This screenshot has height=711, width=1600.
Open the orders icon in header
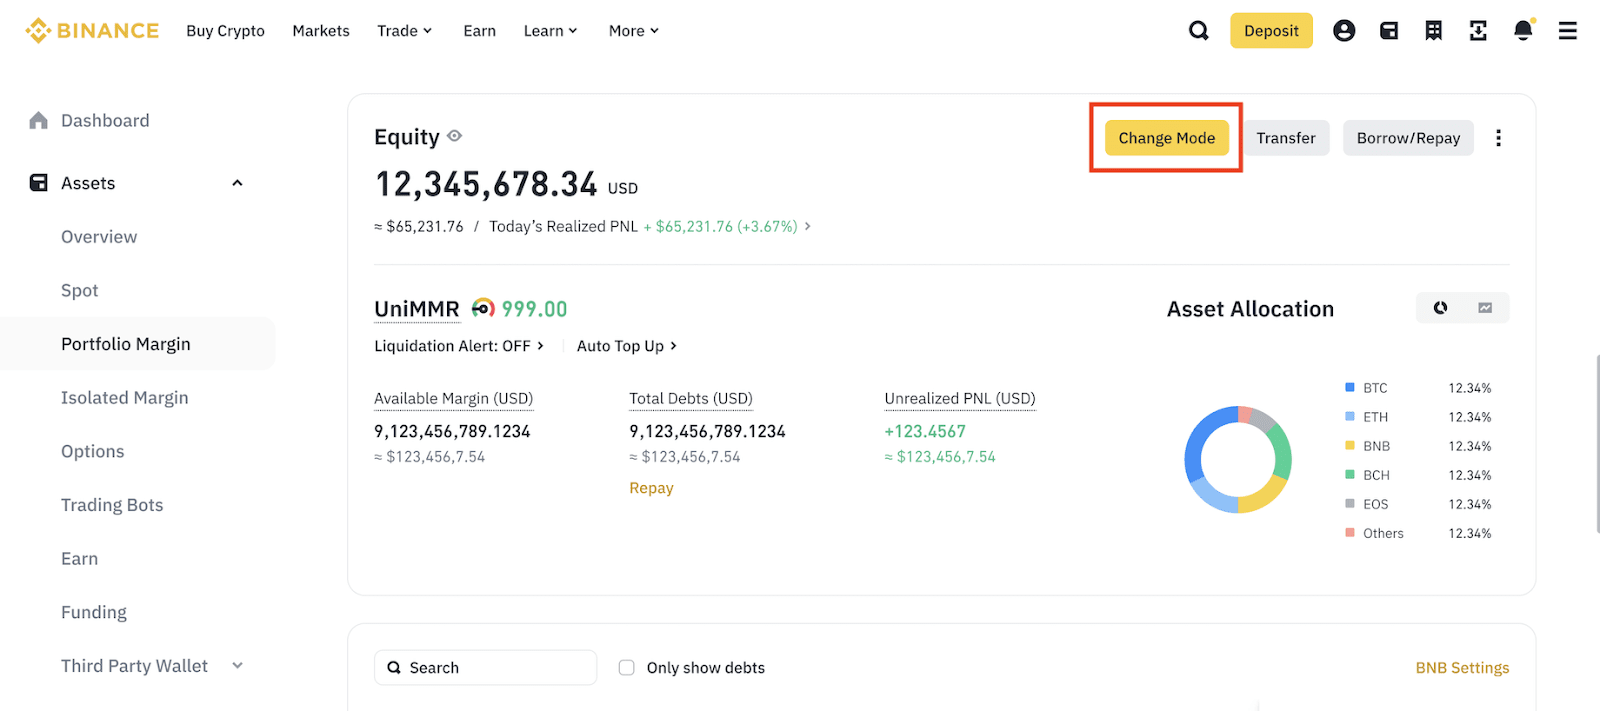(1434, 31)
